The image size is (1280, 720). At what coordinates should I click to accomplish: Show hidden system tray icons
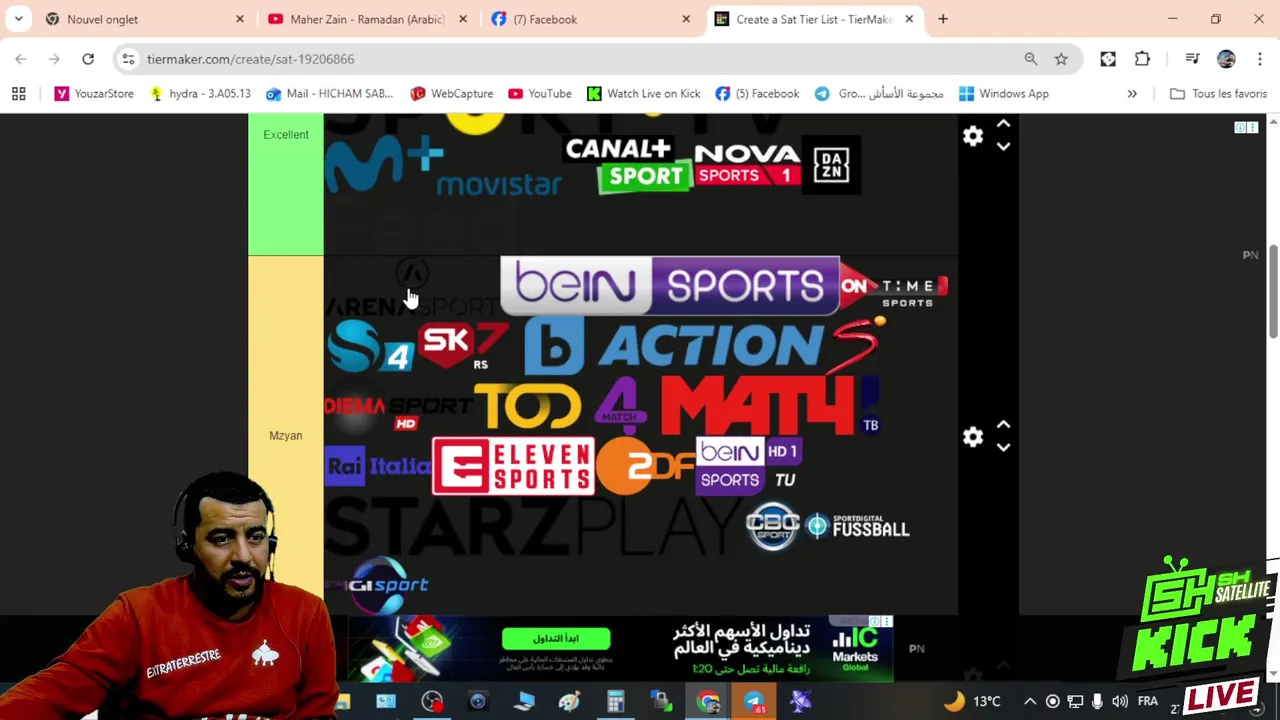(x=1029, y=701)
